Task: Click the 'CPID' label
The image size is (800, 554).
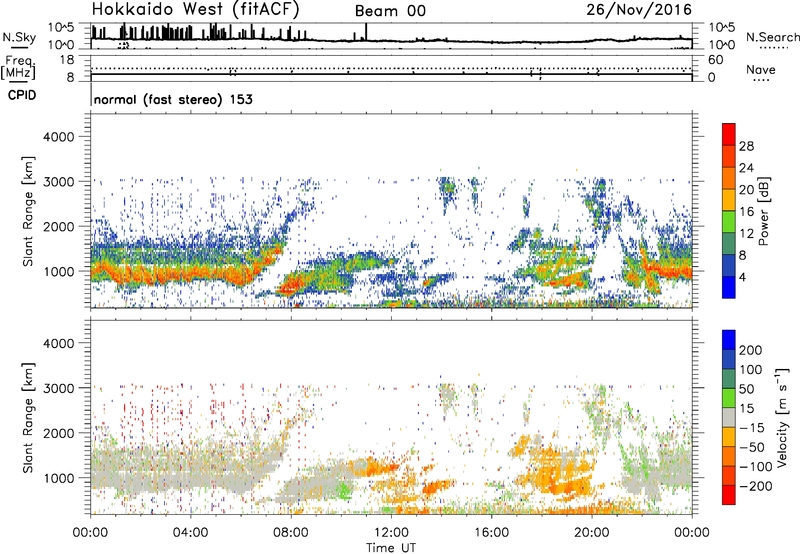Action: point(22,95)
